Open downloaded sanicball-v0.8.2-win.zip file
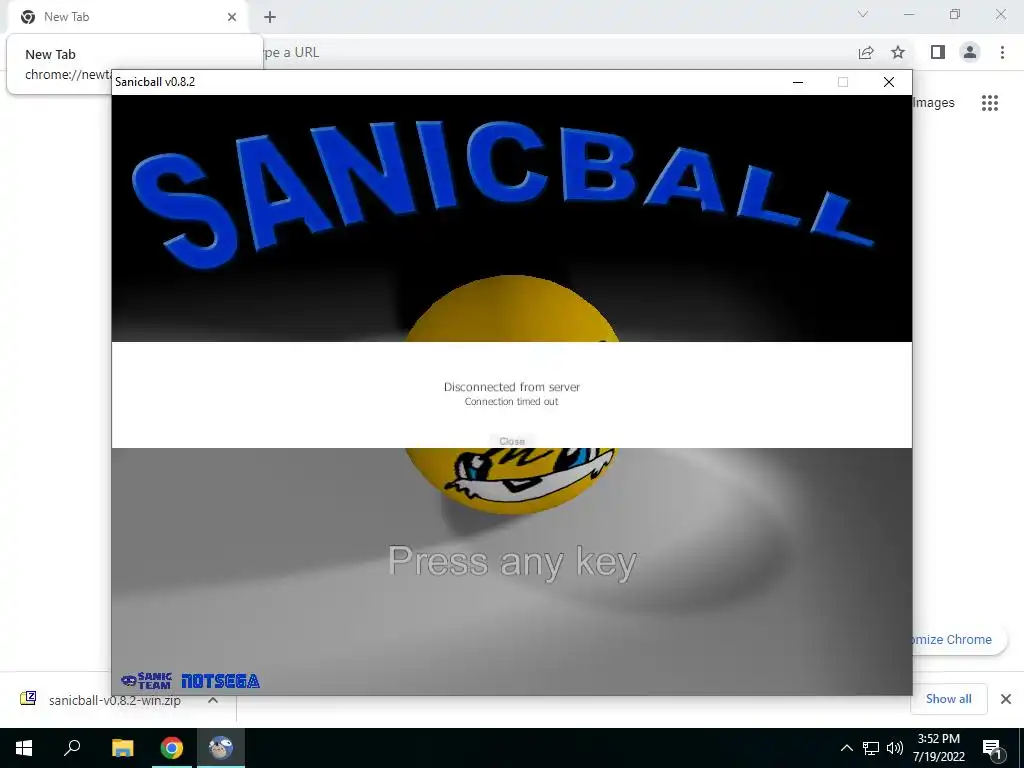1024x768 pixels. click(114, 700)
